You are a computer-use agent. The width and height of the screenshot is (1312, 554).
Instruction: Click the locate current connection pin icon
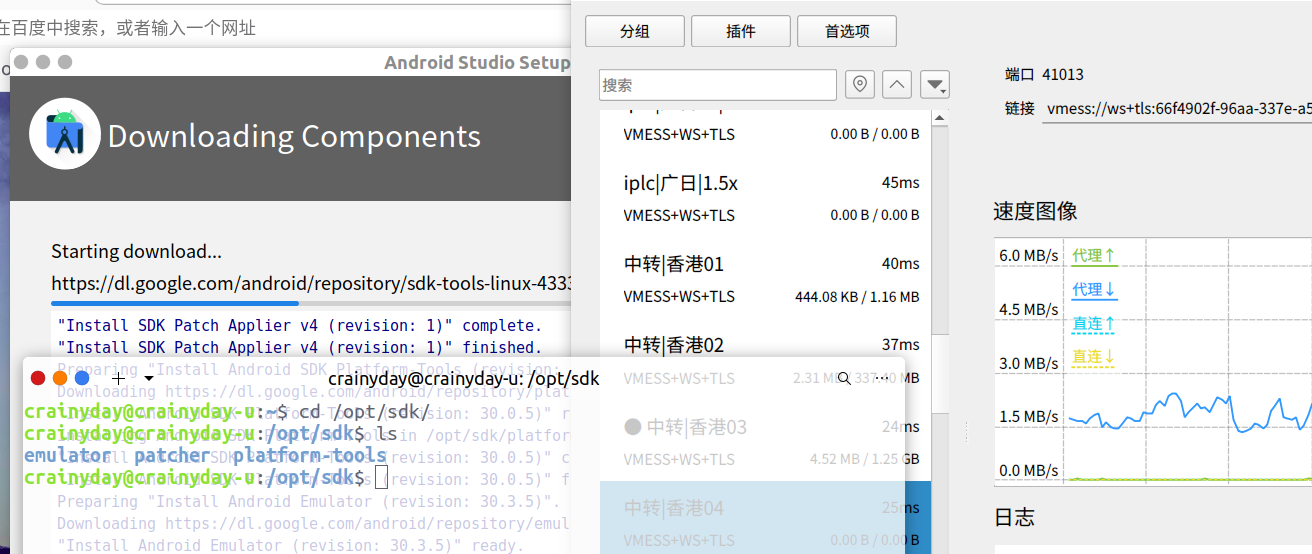[860, 85]
